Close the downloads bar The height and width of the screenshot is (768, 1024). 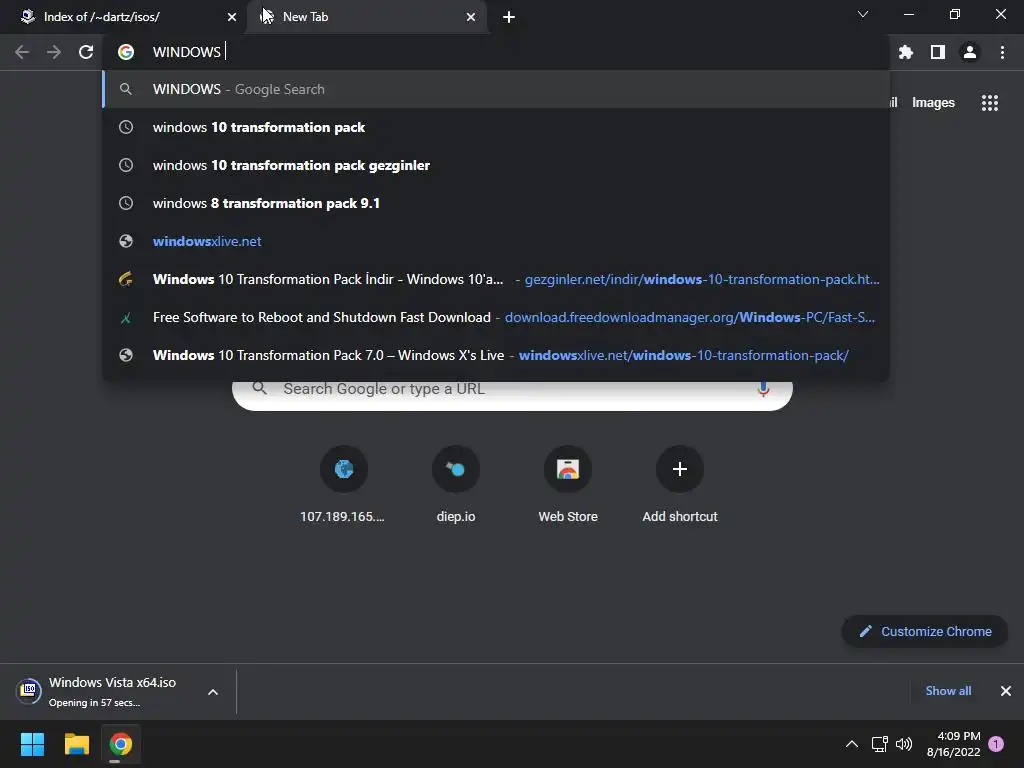pyautogui.click(x=1006, y=691)
